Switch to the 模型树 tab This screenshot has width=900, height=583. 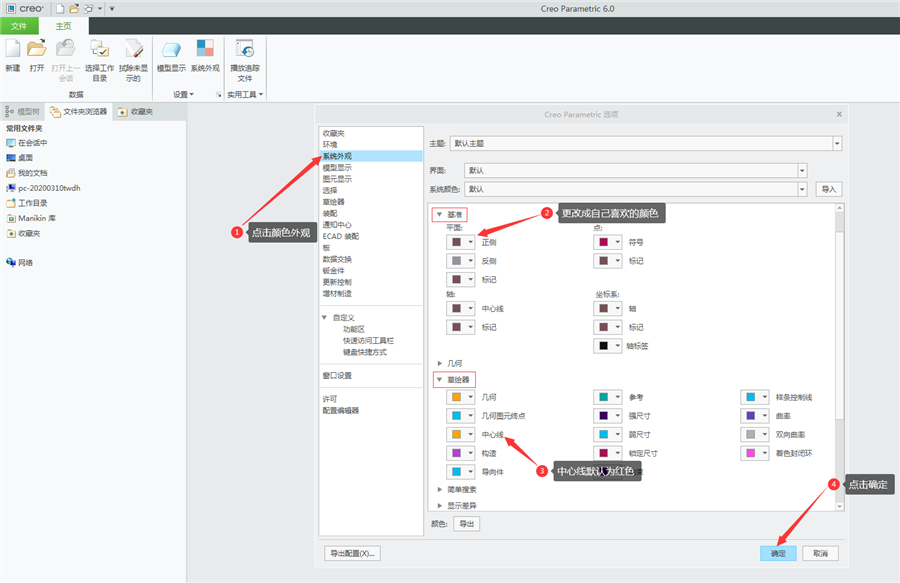[22, 111]
